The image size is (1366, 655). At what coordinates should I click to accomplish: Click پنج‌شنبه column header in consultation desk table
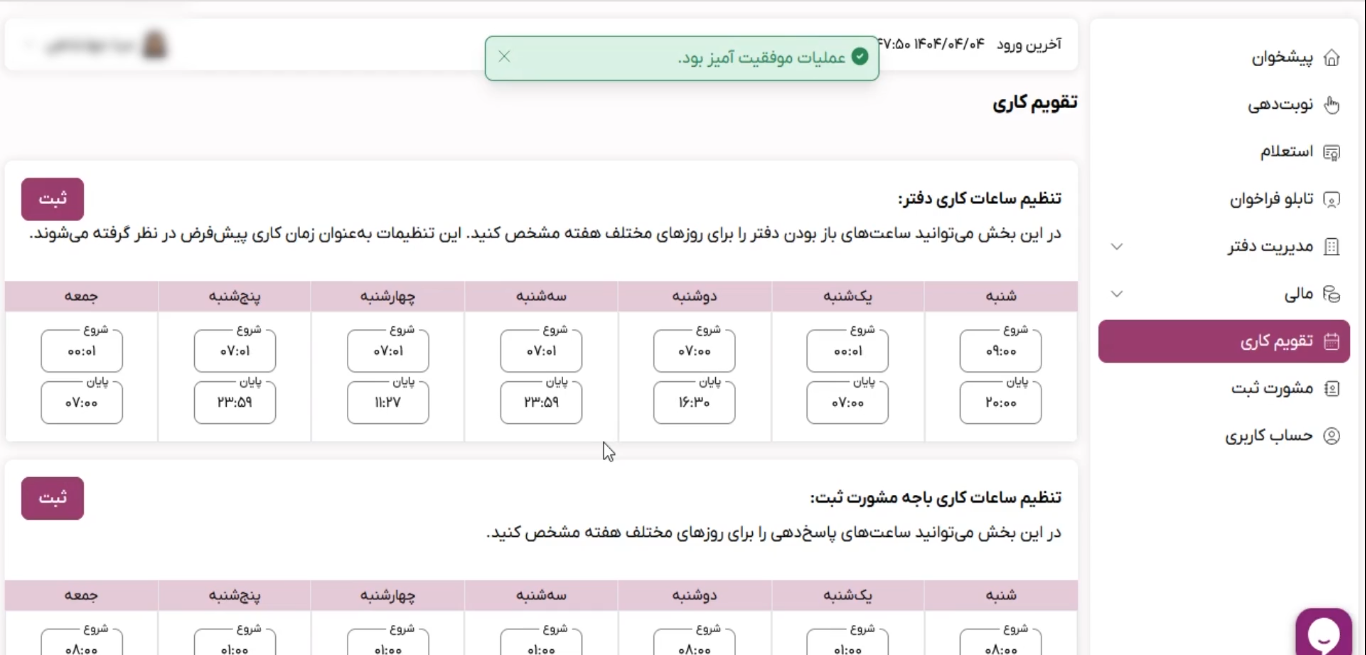tap(235, 595)
